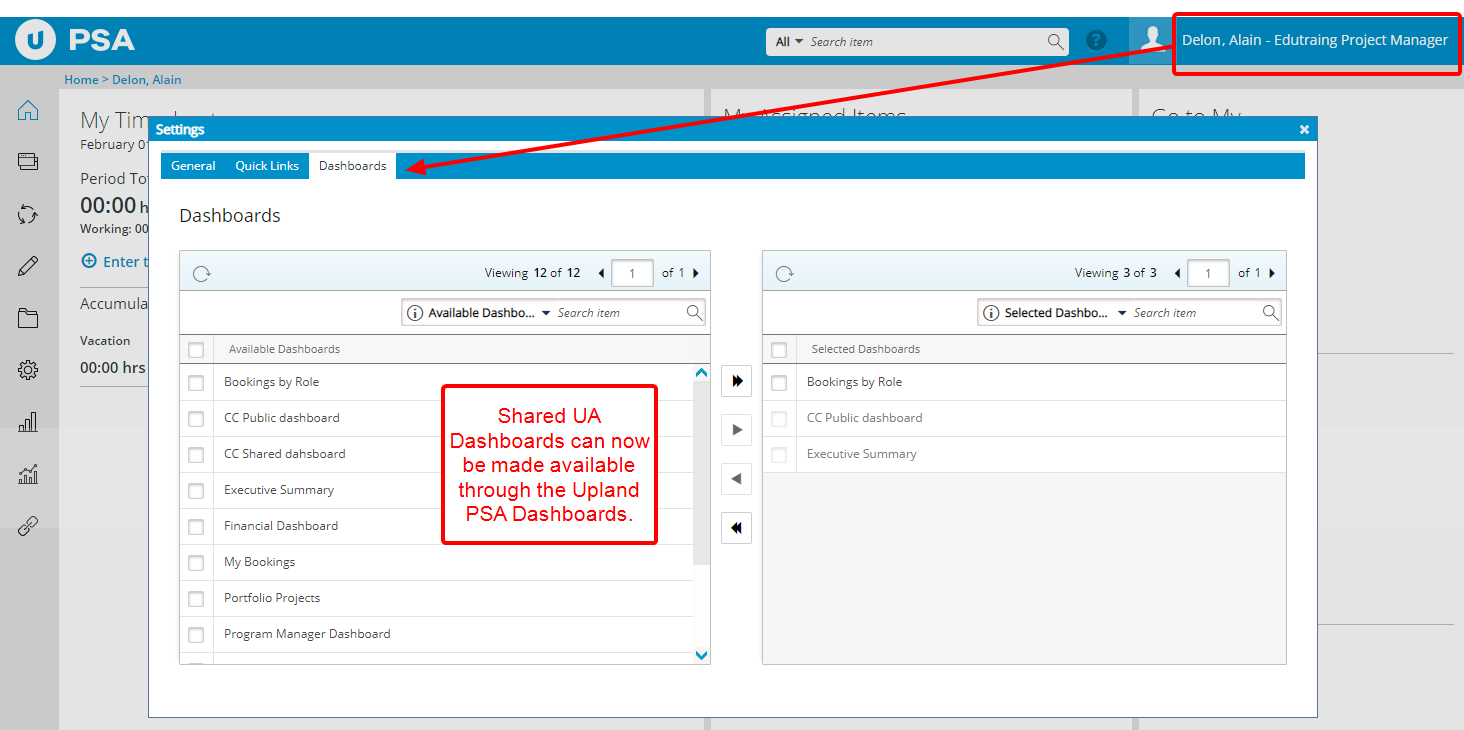Check the Financial Dashboard checkbox

(x=196, y=526)
